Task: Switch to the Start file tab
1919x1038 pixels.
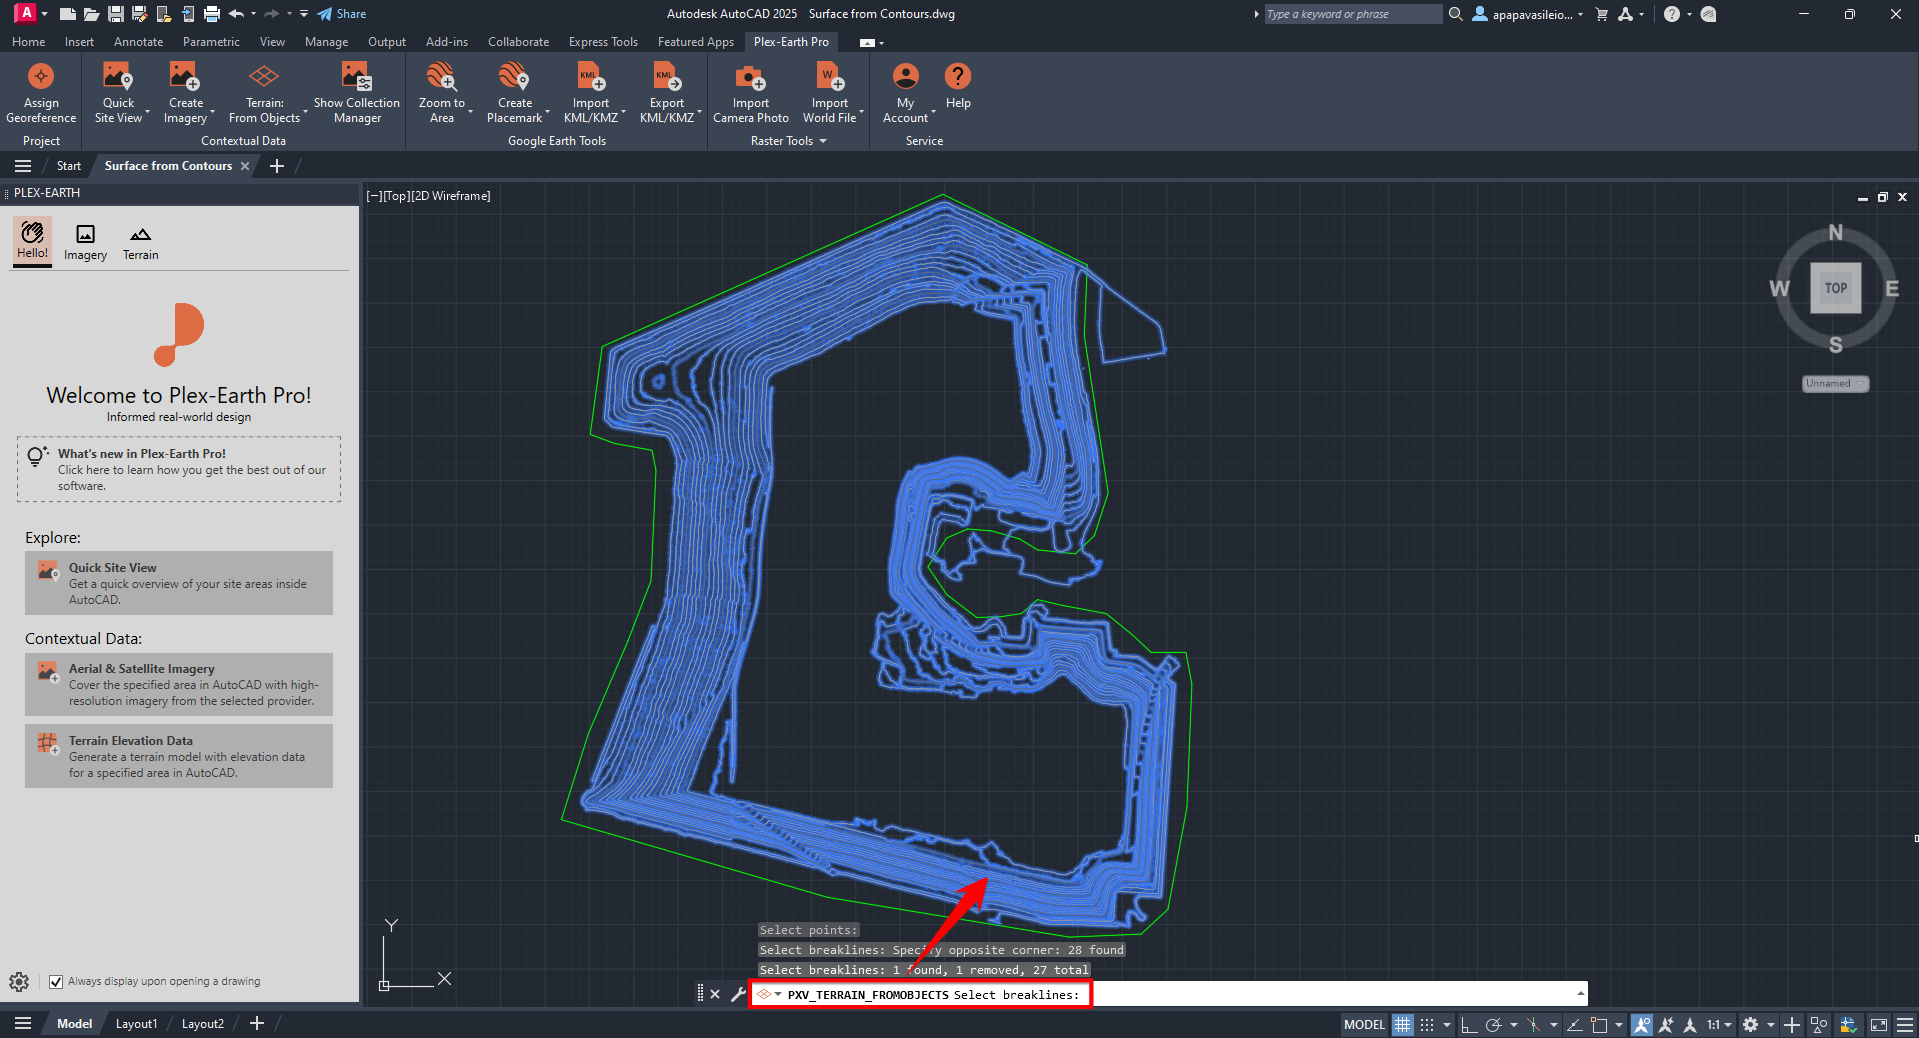Action: (68, 166)
